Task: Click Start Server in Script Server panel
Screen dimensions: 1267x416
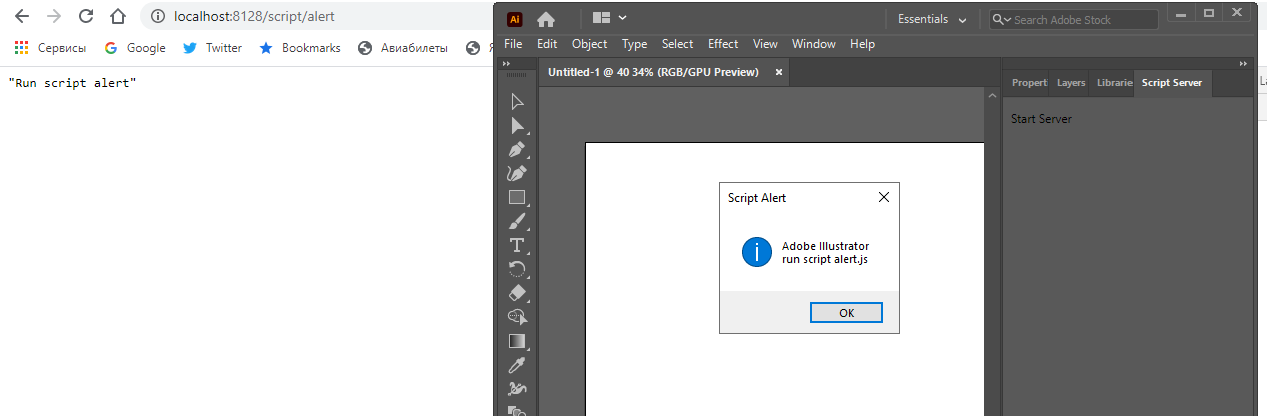Action: pos(1041,119)
